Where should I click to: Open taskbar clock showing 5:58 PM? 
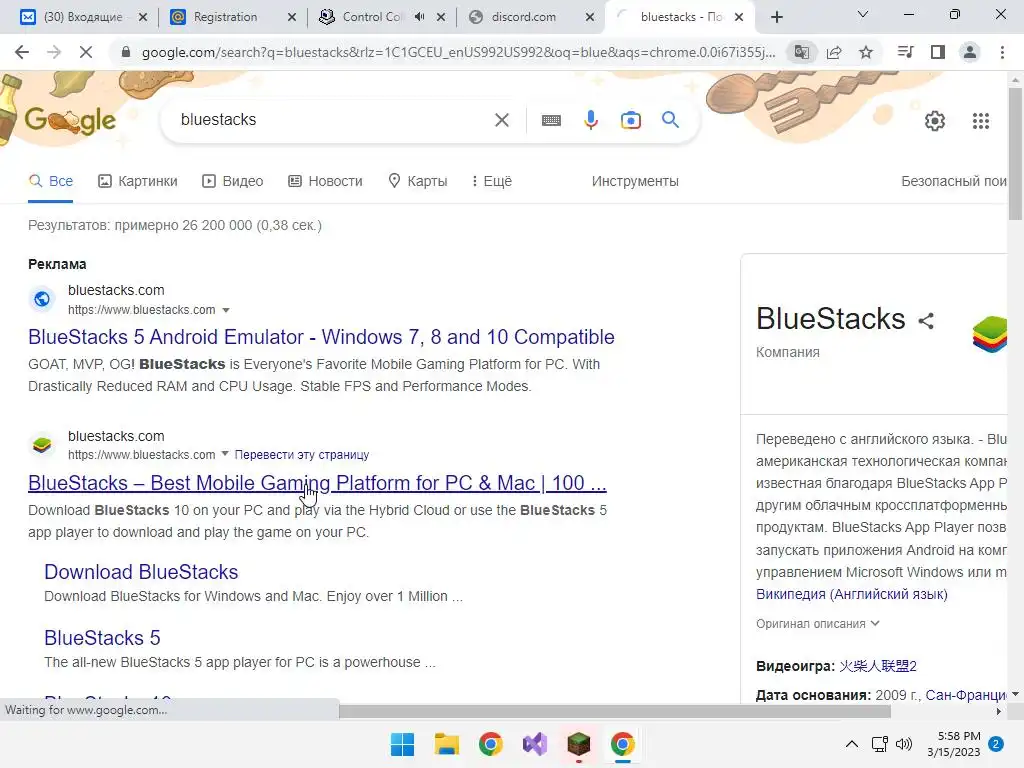pyautogui.click(x=954, y=744)
